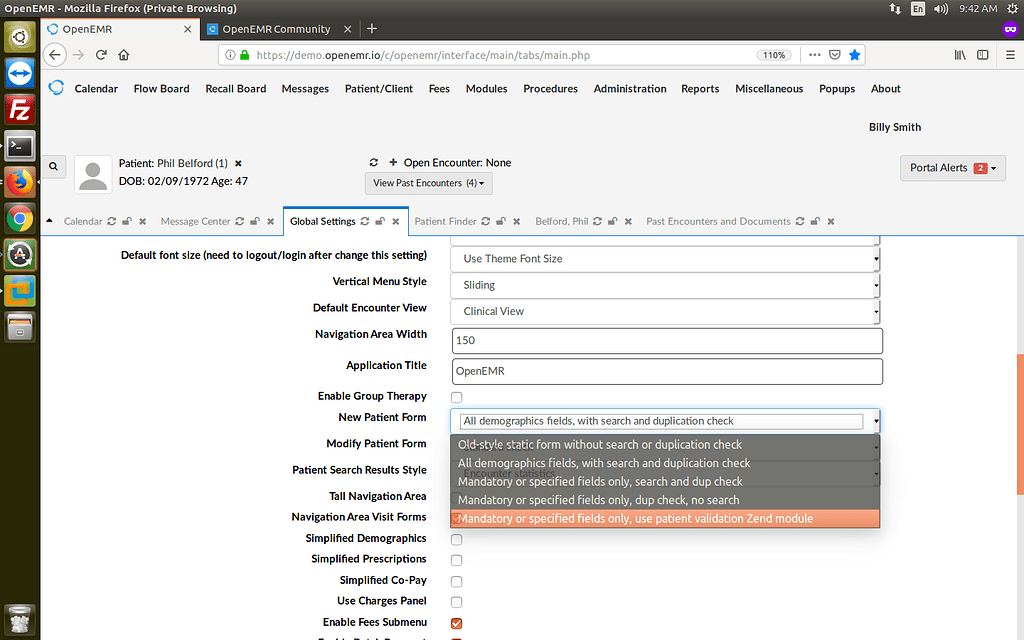
Task: Switch to the Message Center tab
Action: pyautogui.click(x=195, y=221)
